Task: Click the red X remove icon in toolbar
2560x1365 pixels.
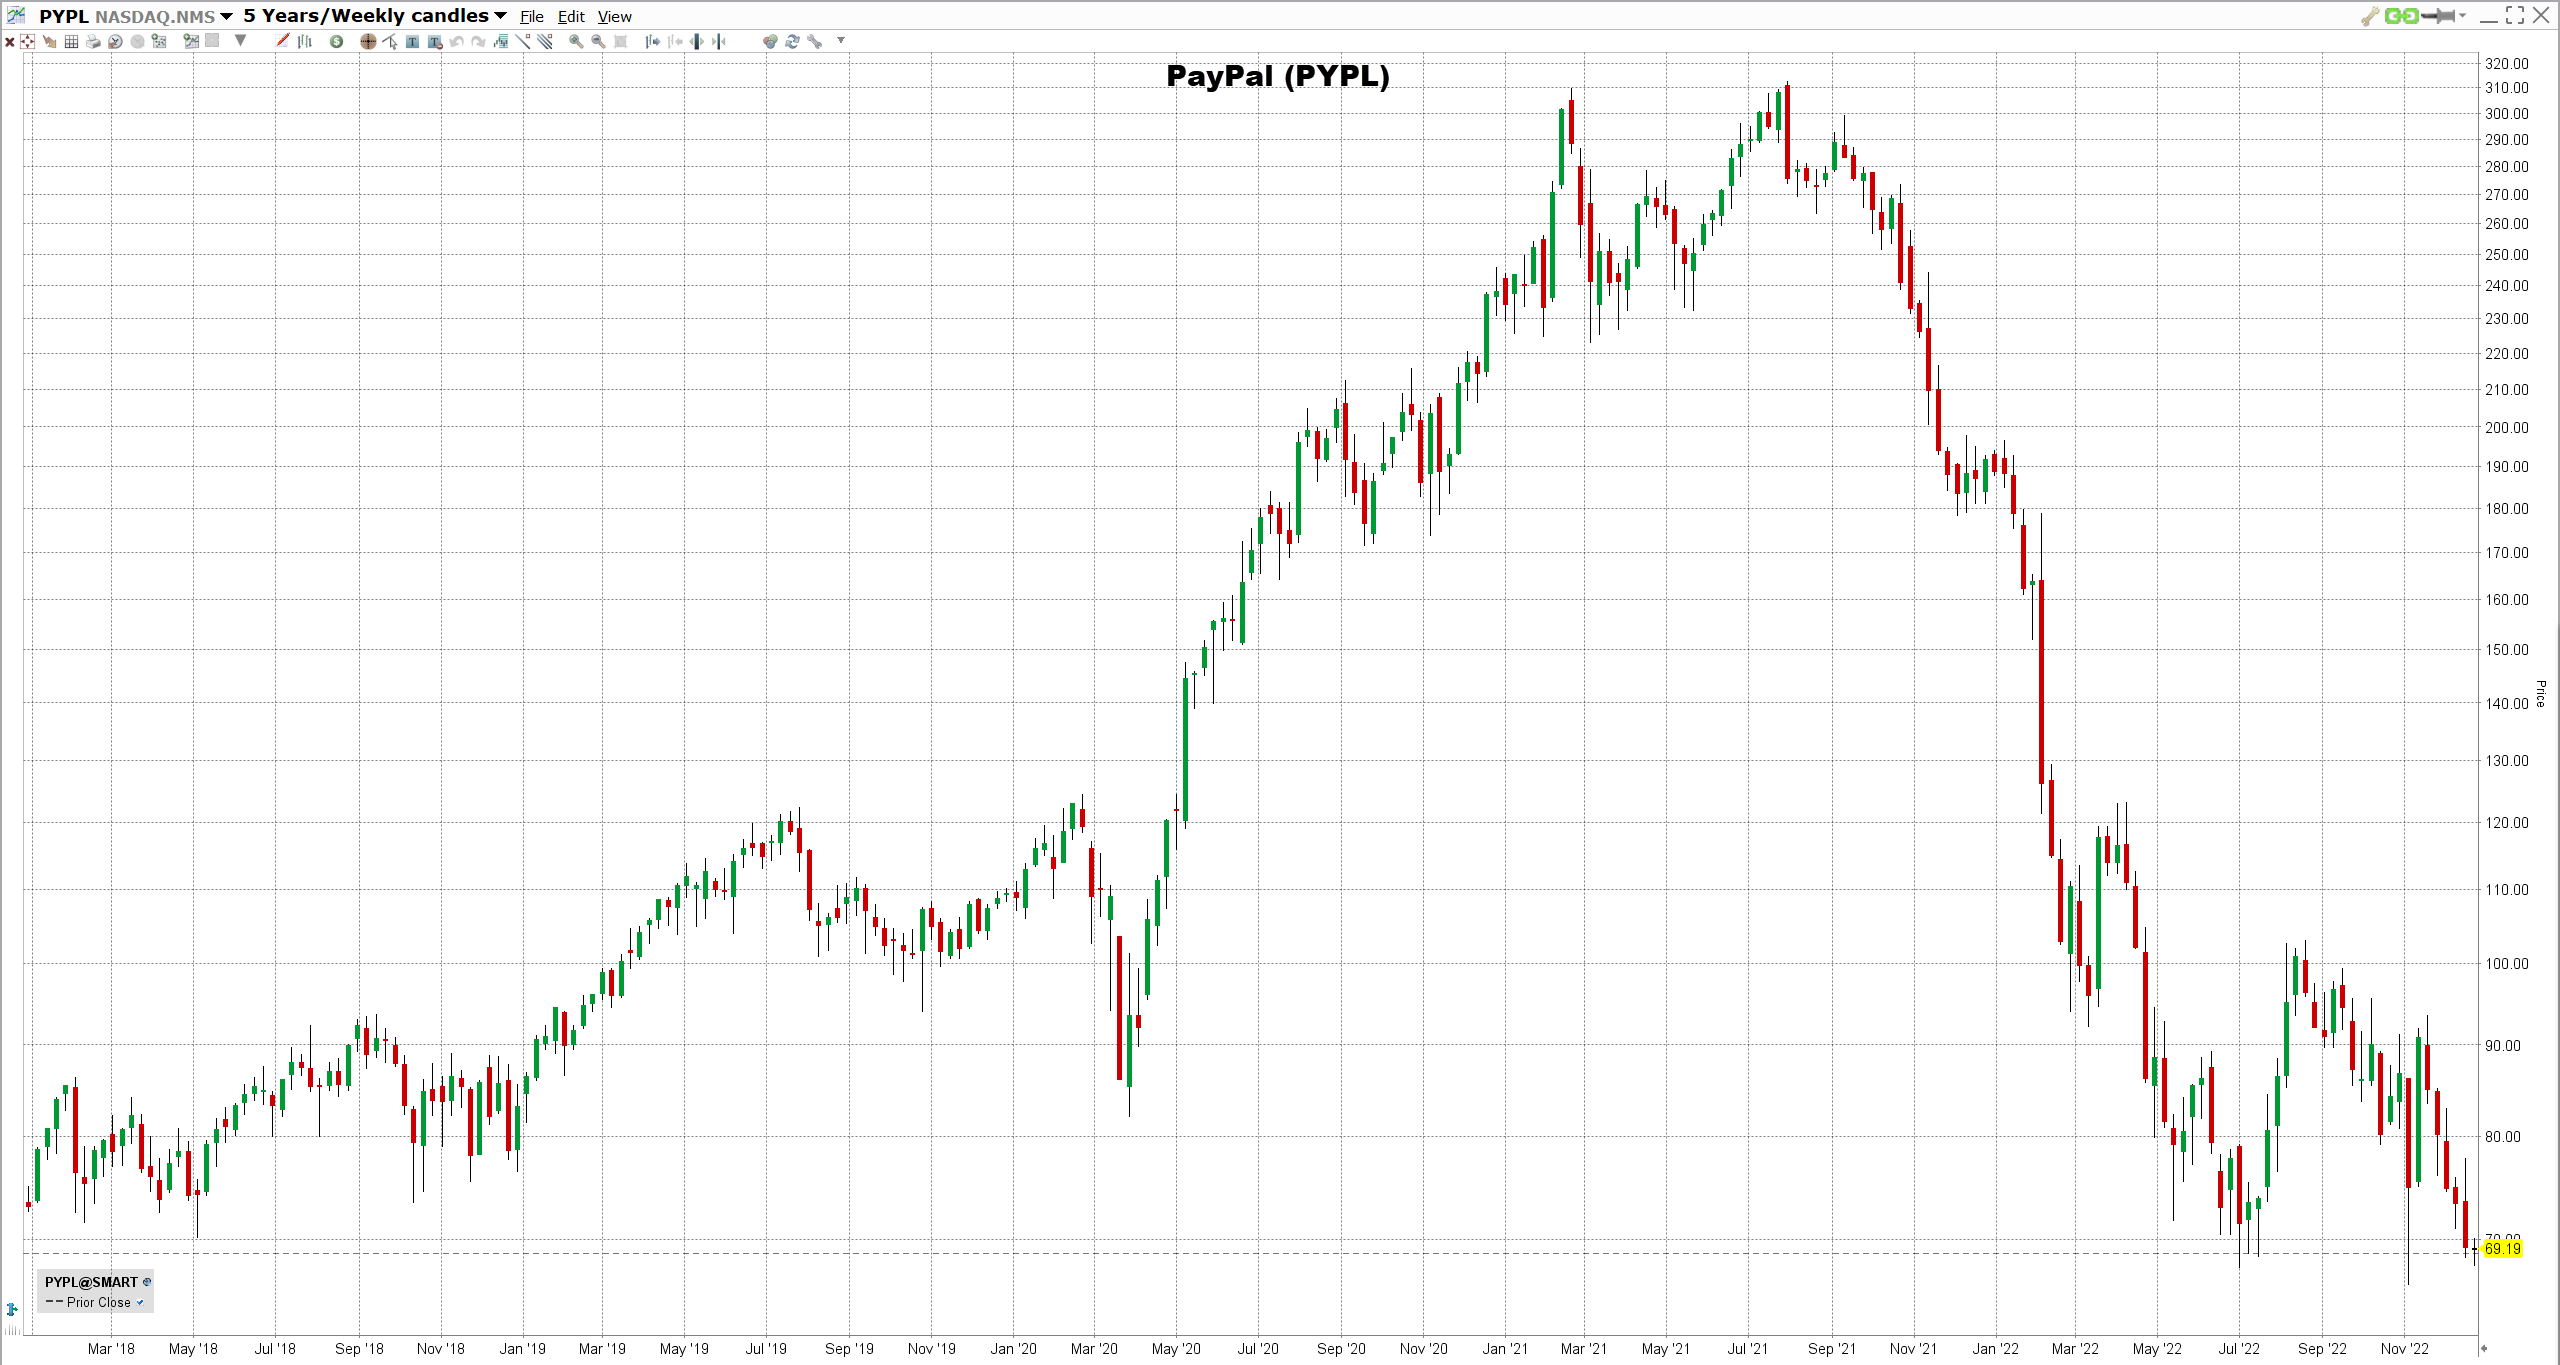Action: coord(10,42)
